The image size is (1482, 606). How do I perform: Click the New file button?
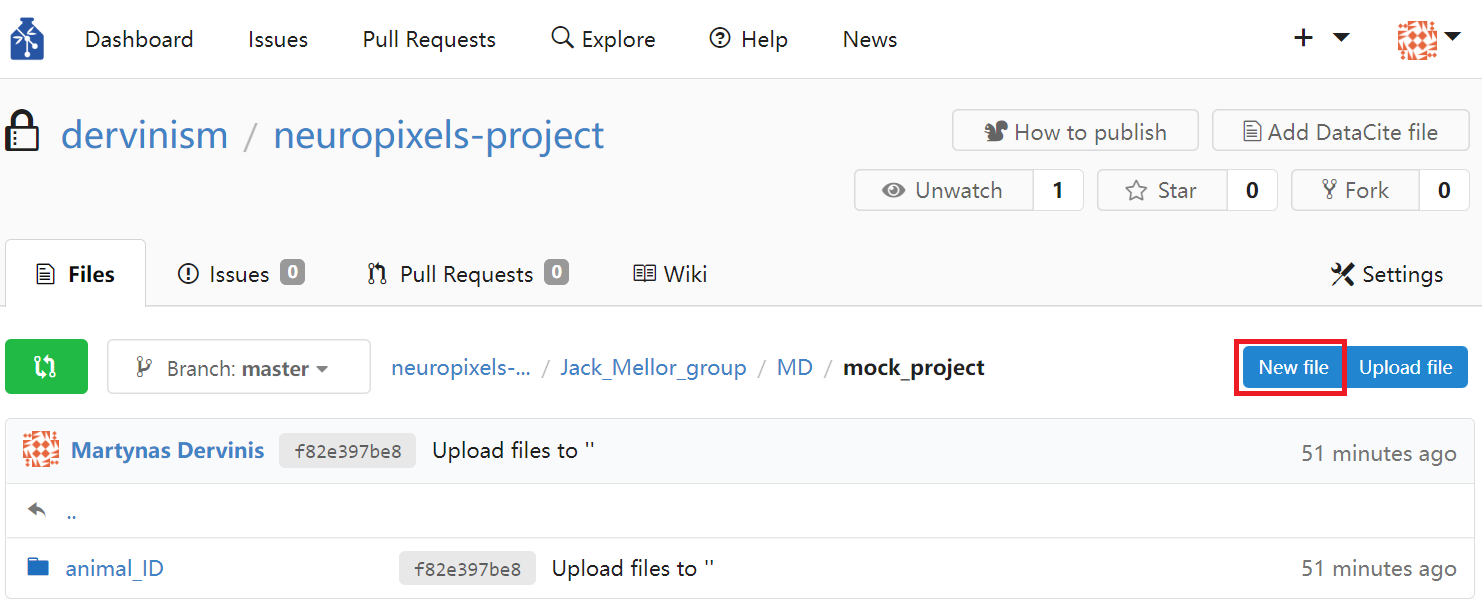pos(1293,367)
